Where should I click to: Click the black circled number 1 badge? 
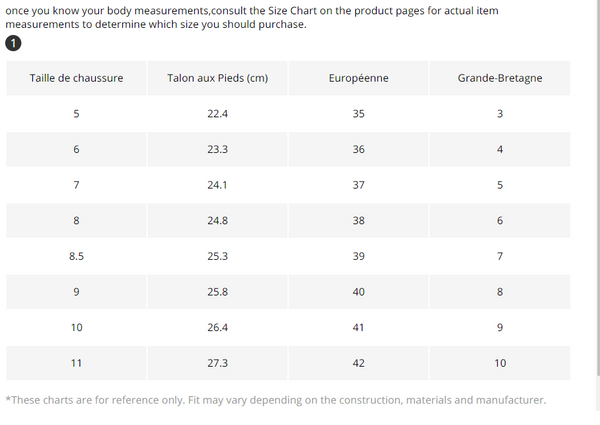point(13,43)
